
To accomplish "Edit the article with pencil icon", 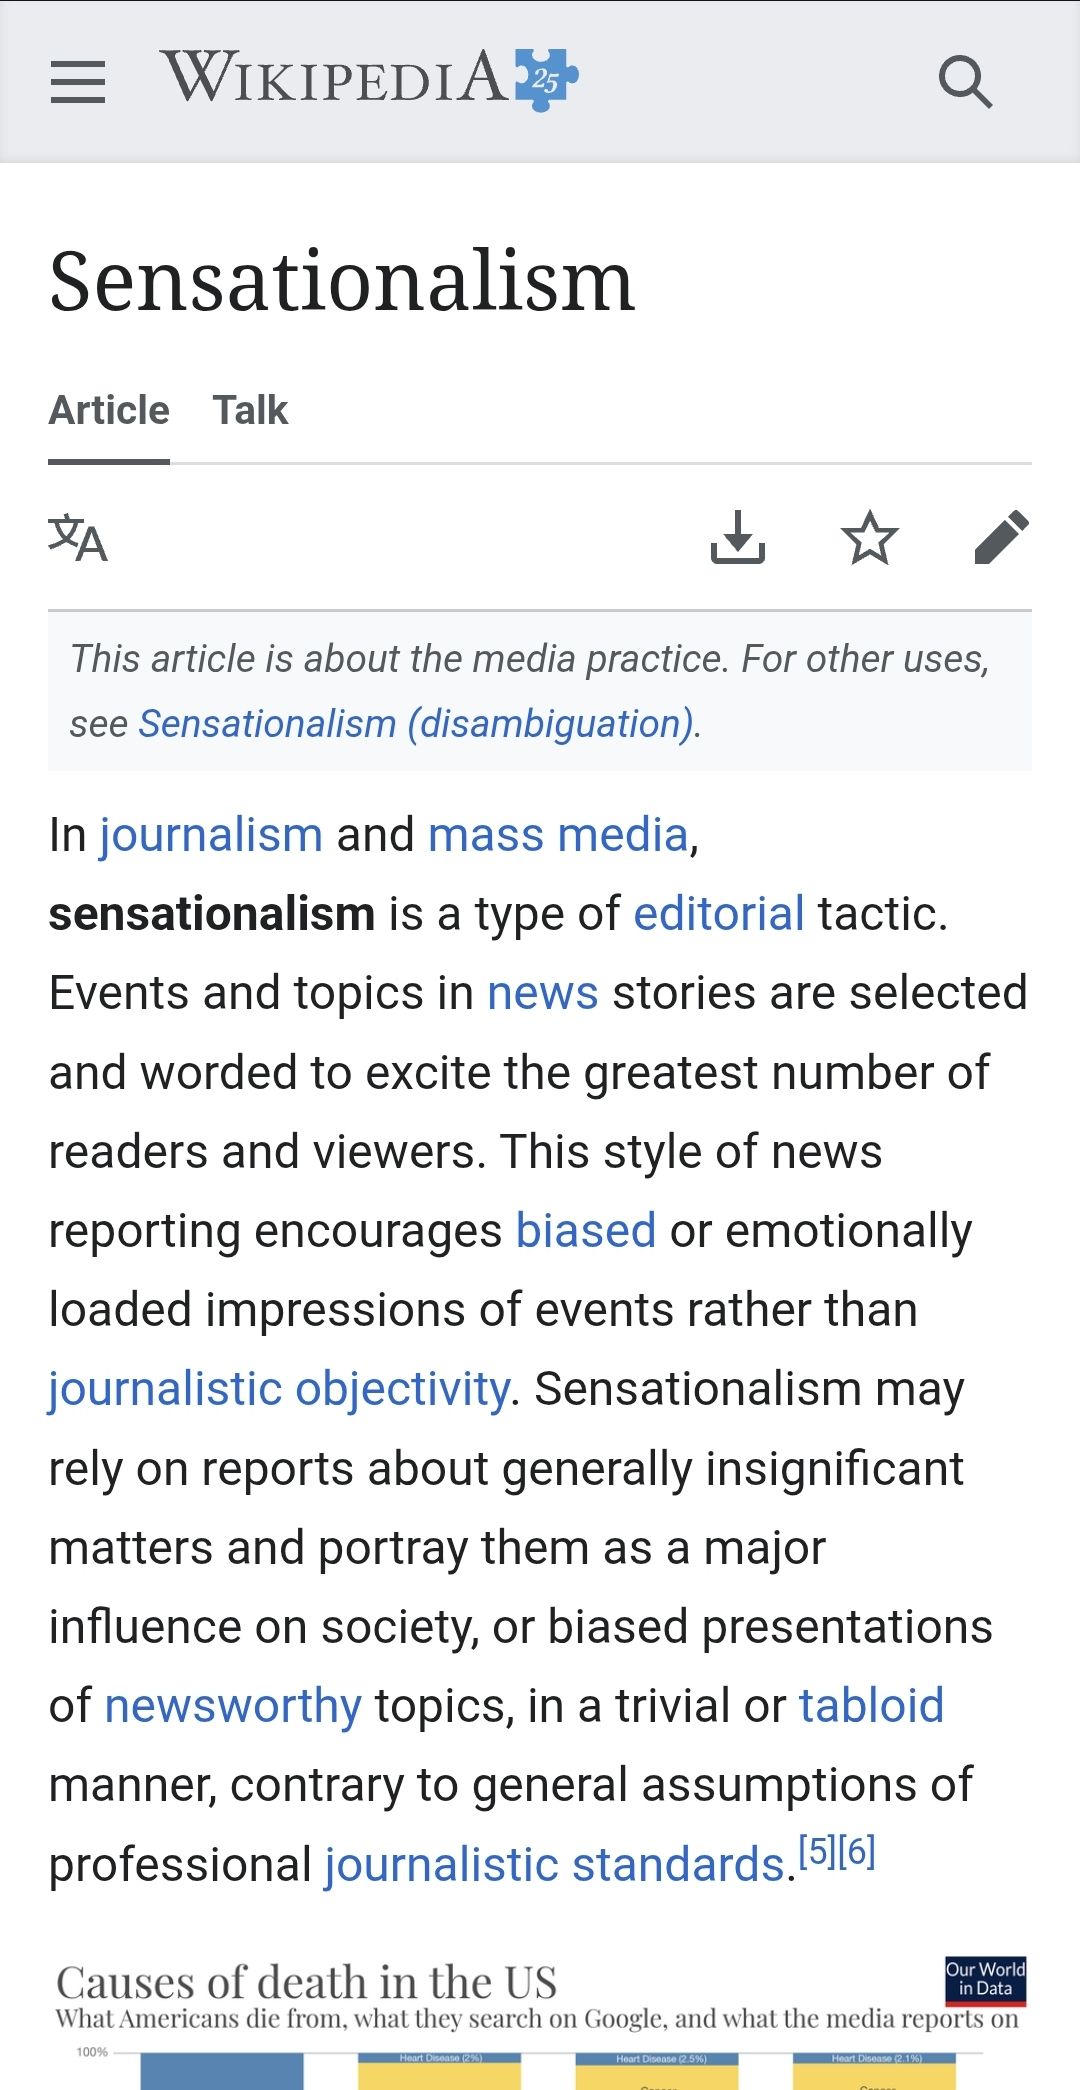I will (1001, 538).
